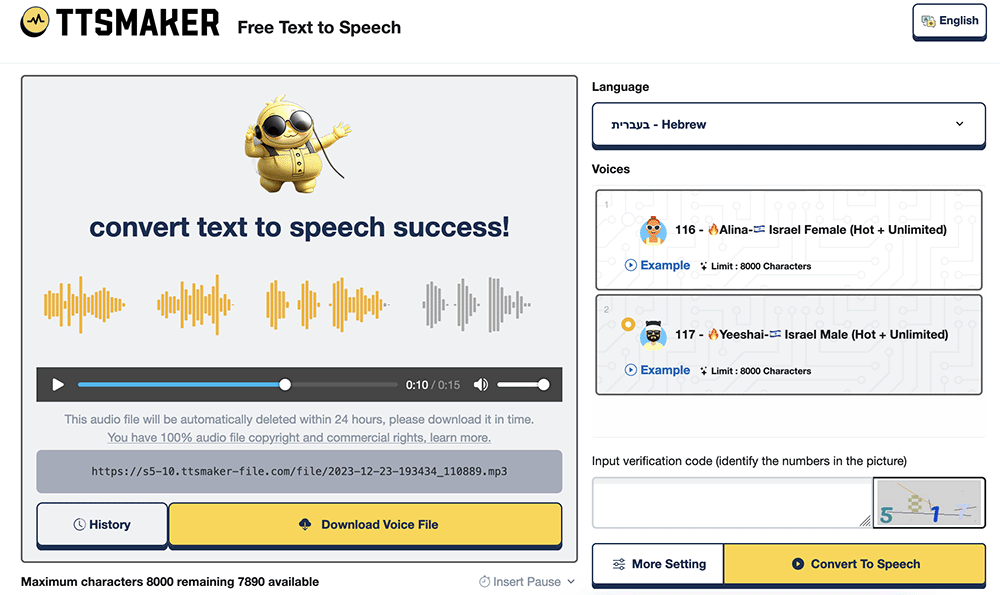The width and height of the screenshot is (1000, 595).
Task: Select voice 116 Alina Israel Female
Action: (788, 240)
